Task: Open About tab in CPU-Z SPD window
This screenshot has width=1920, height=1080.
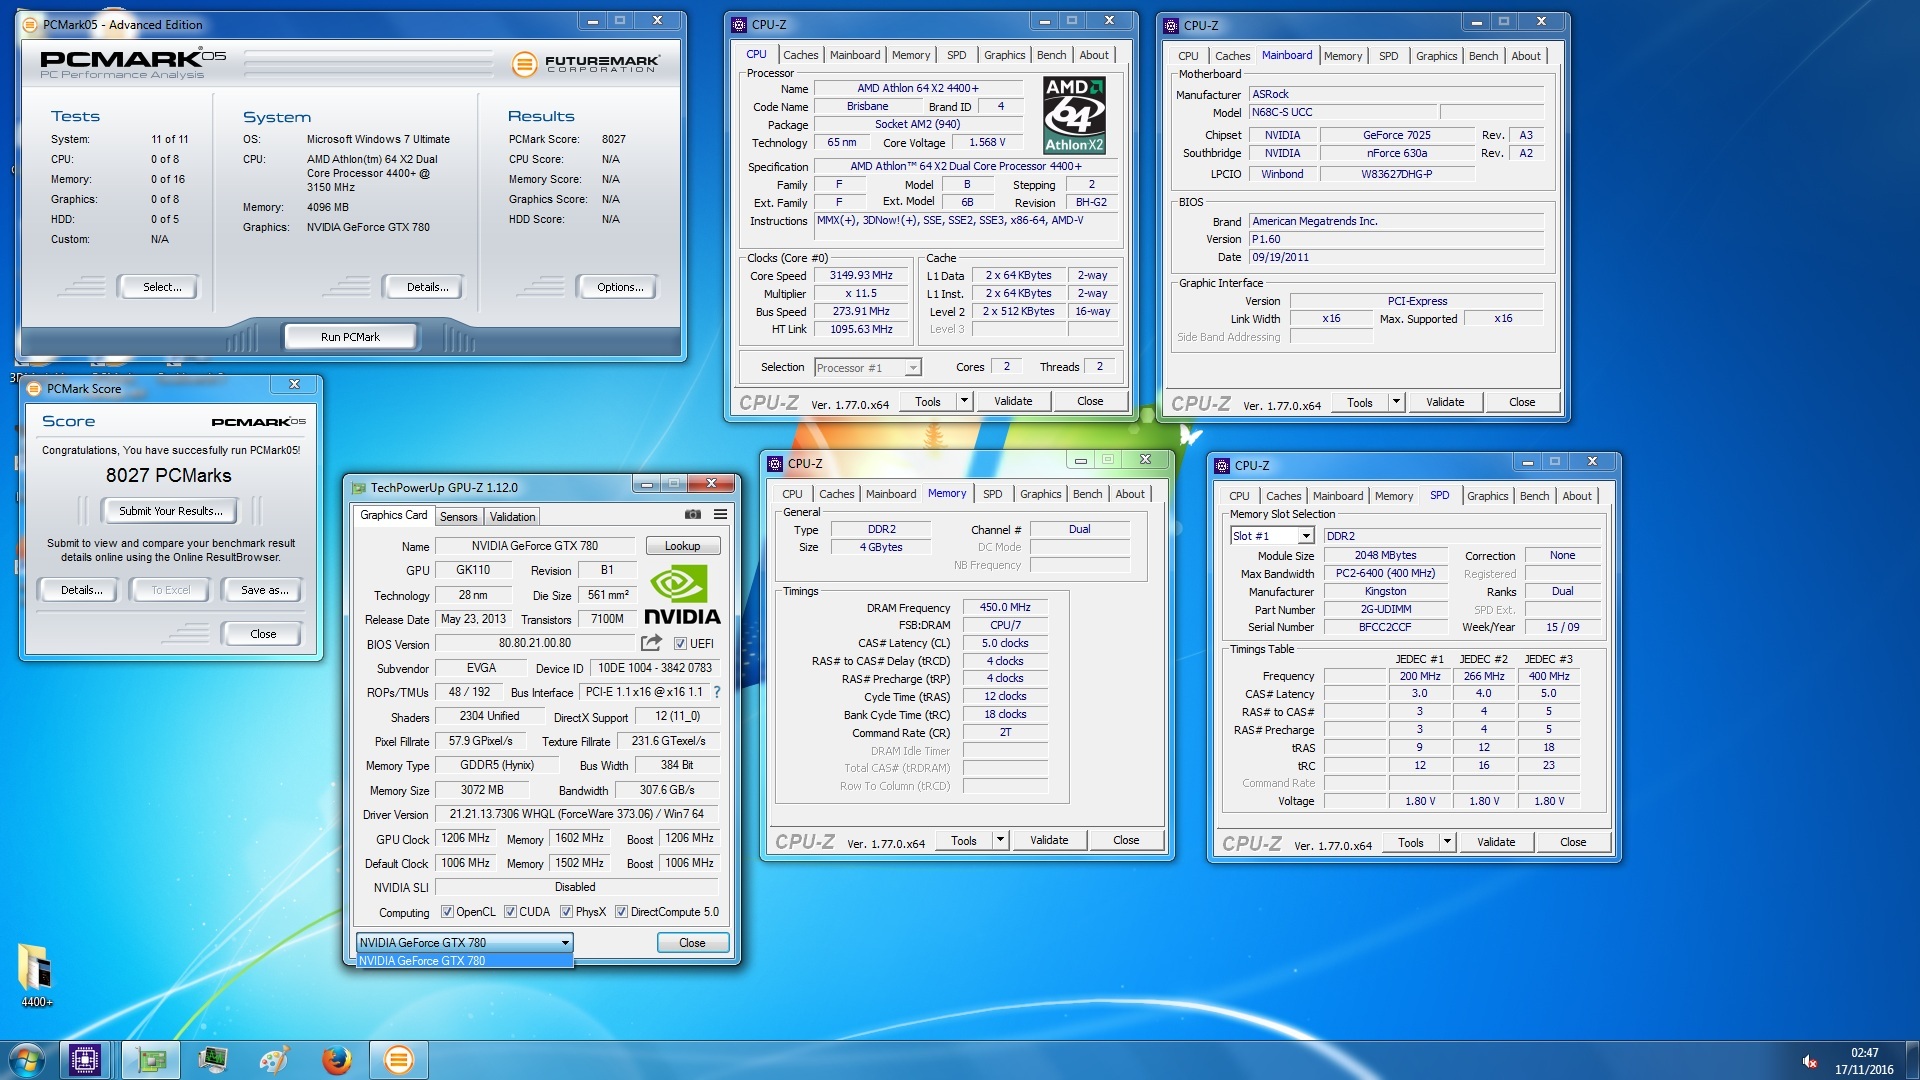Action: click(1576, 496)
